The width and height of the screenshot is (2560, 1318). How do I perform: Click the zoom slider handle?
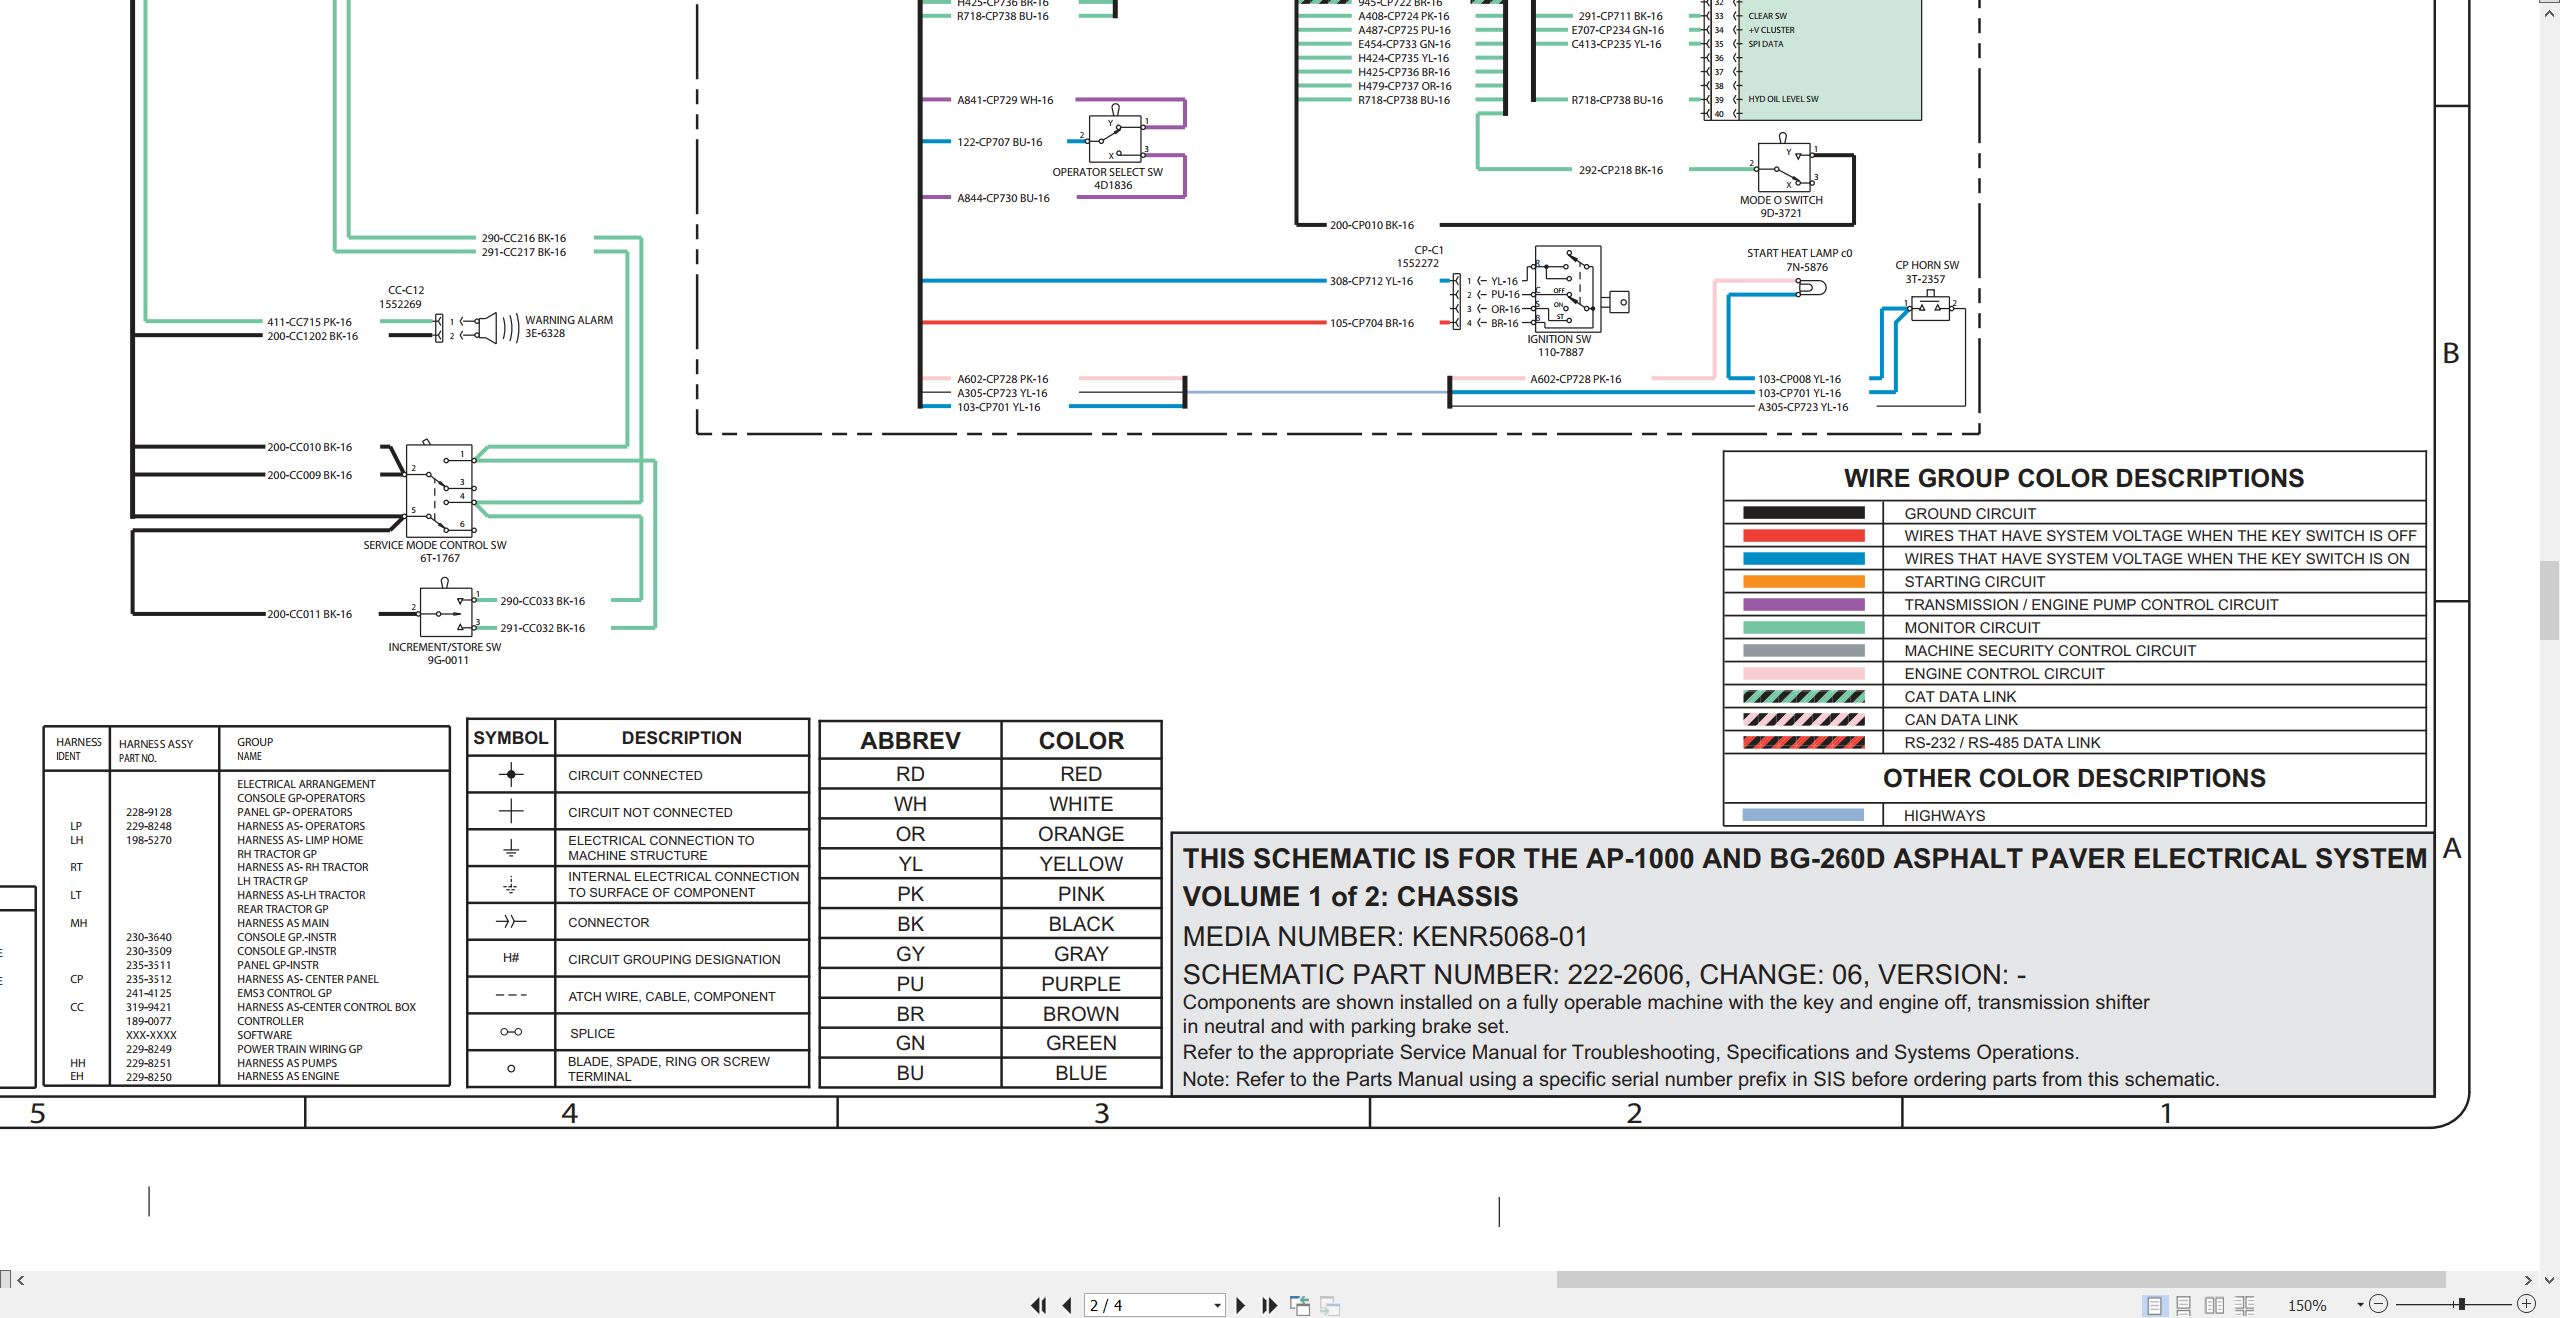tap(2462, 1304)
